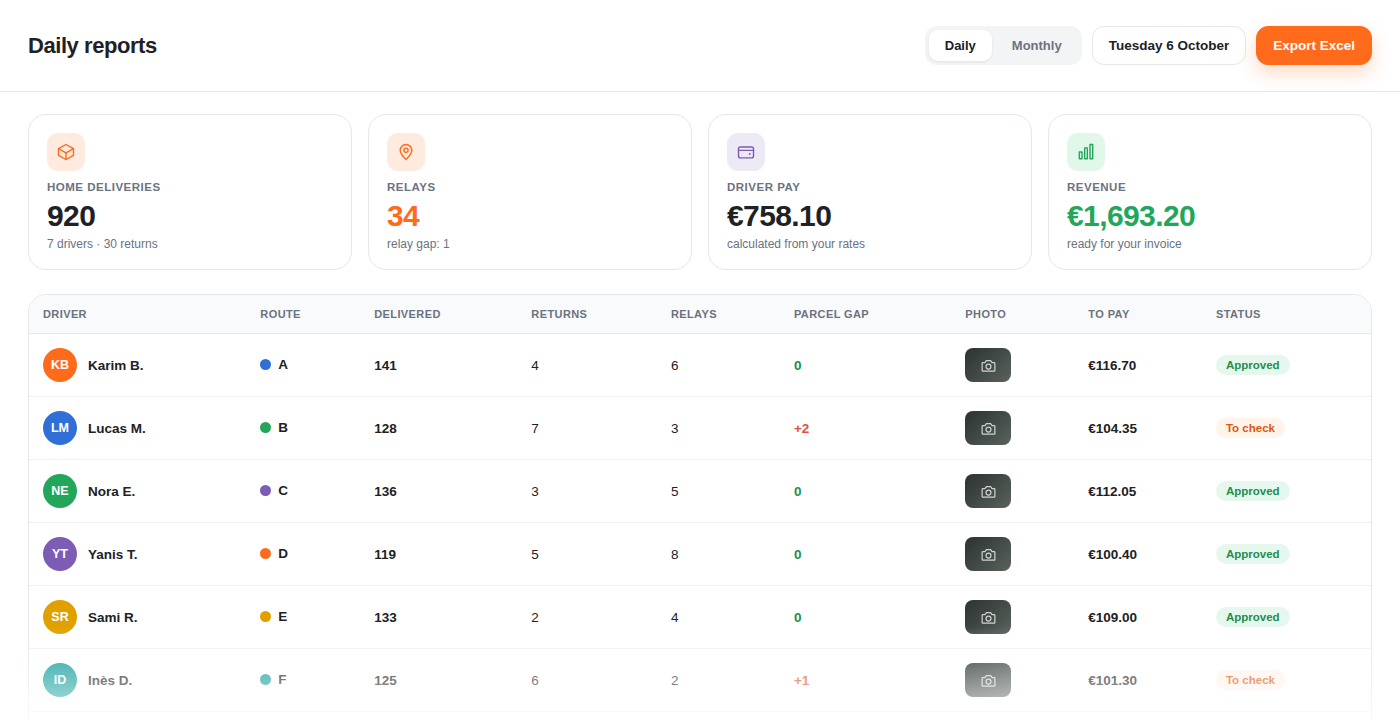
Task: Open the Tuesday 6 October date picker
Action: pyautogui.click(x=1169, y=46)
